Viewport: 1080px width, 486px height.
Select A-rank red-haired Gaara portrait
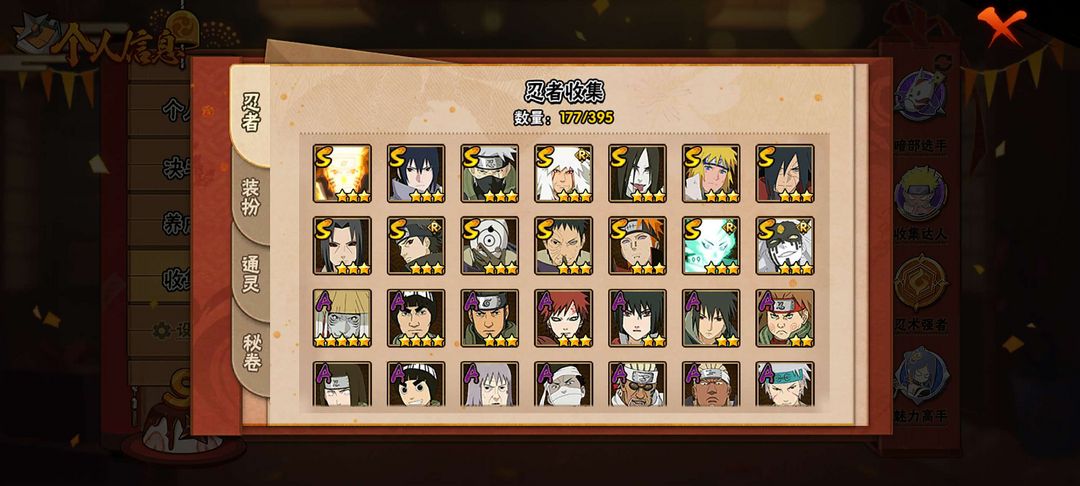563,318
